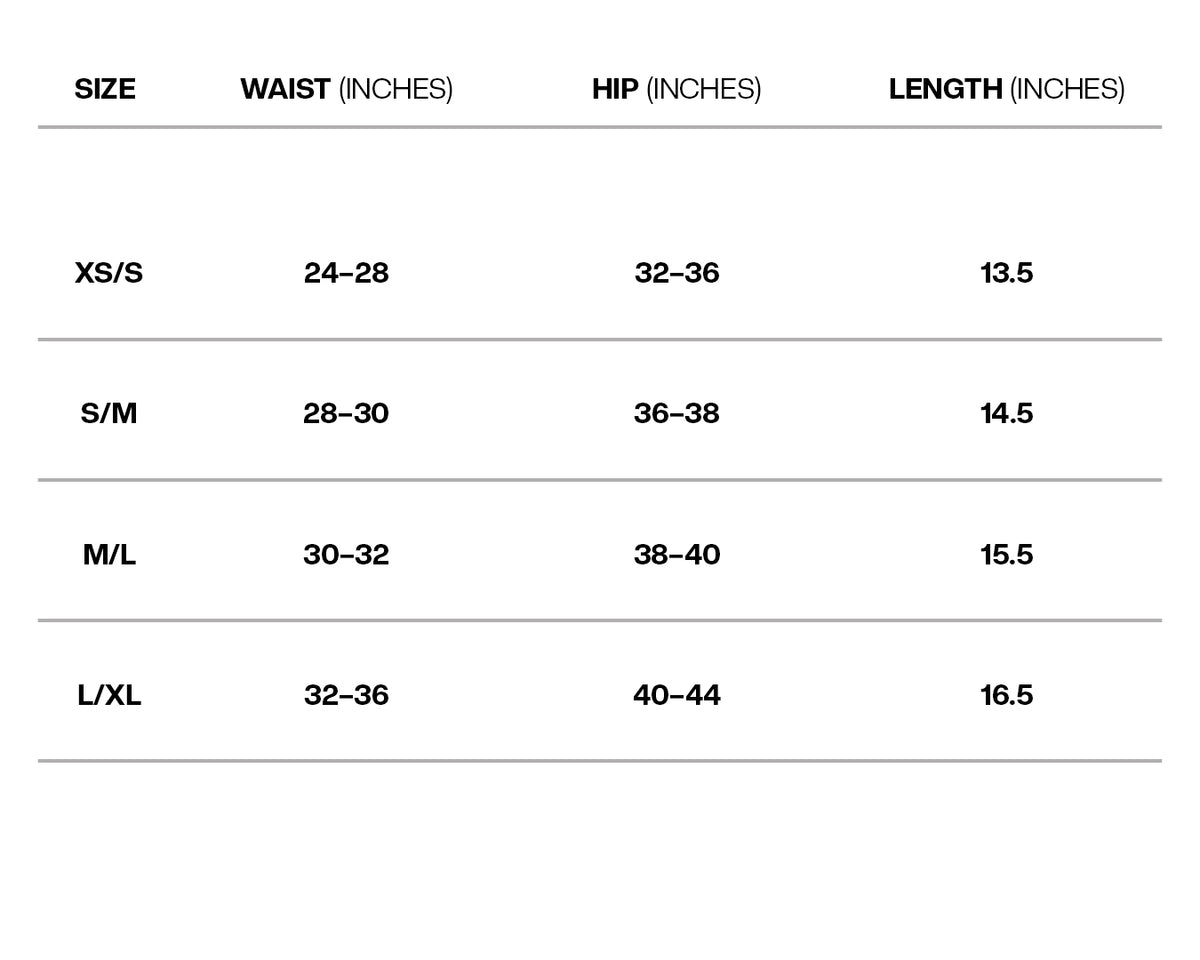Click the SIZE column header
Screen dimensions: 1200x960
tap(105, 89)
